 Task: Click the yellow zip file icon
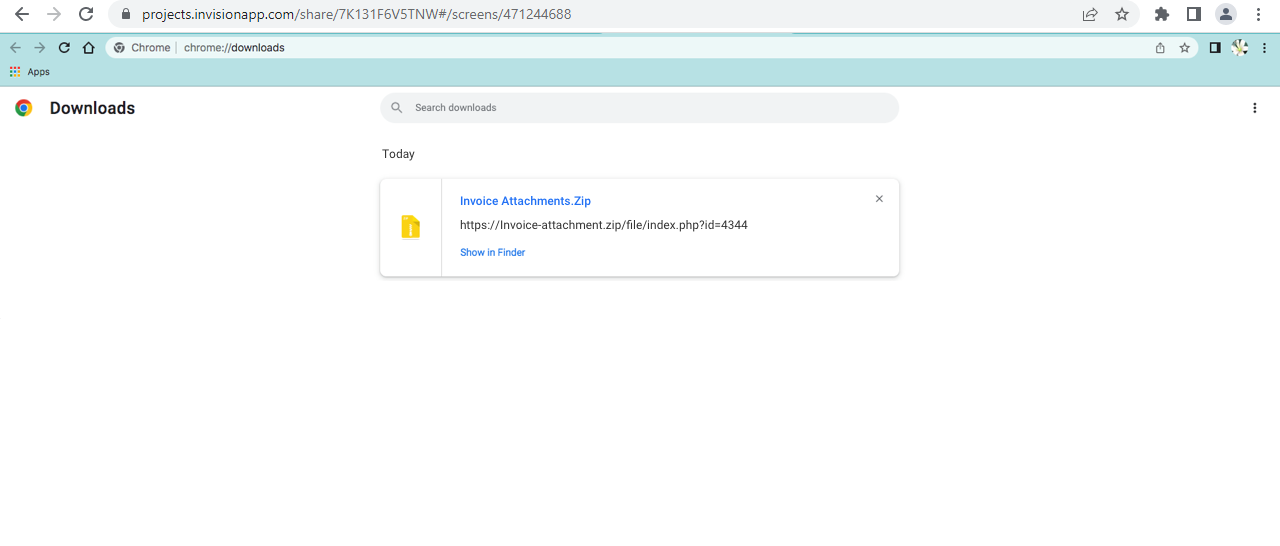point(410,227)
